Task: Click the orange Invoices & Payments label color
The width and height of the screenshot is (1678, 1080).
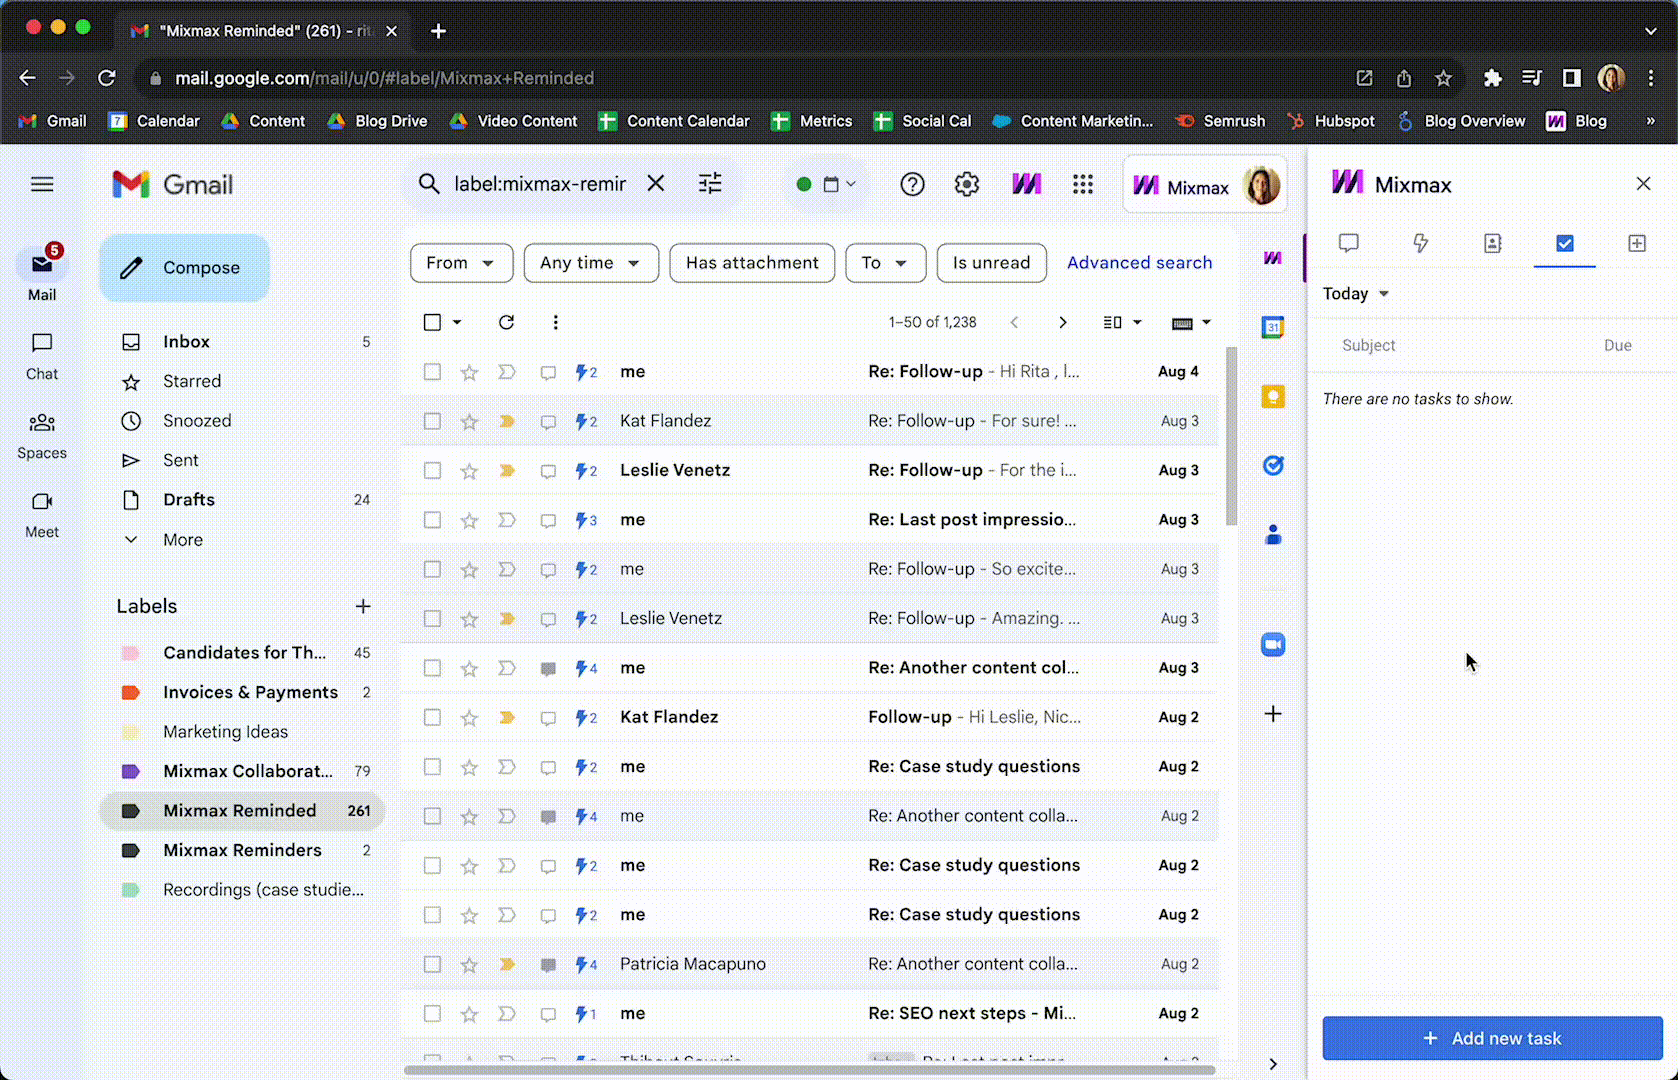Action: click(130, 692)
